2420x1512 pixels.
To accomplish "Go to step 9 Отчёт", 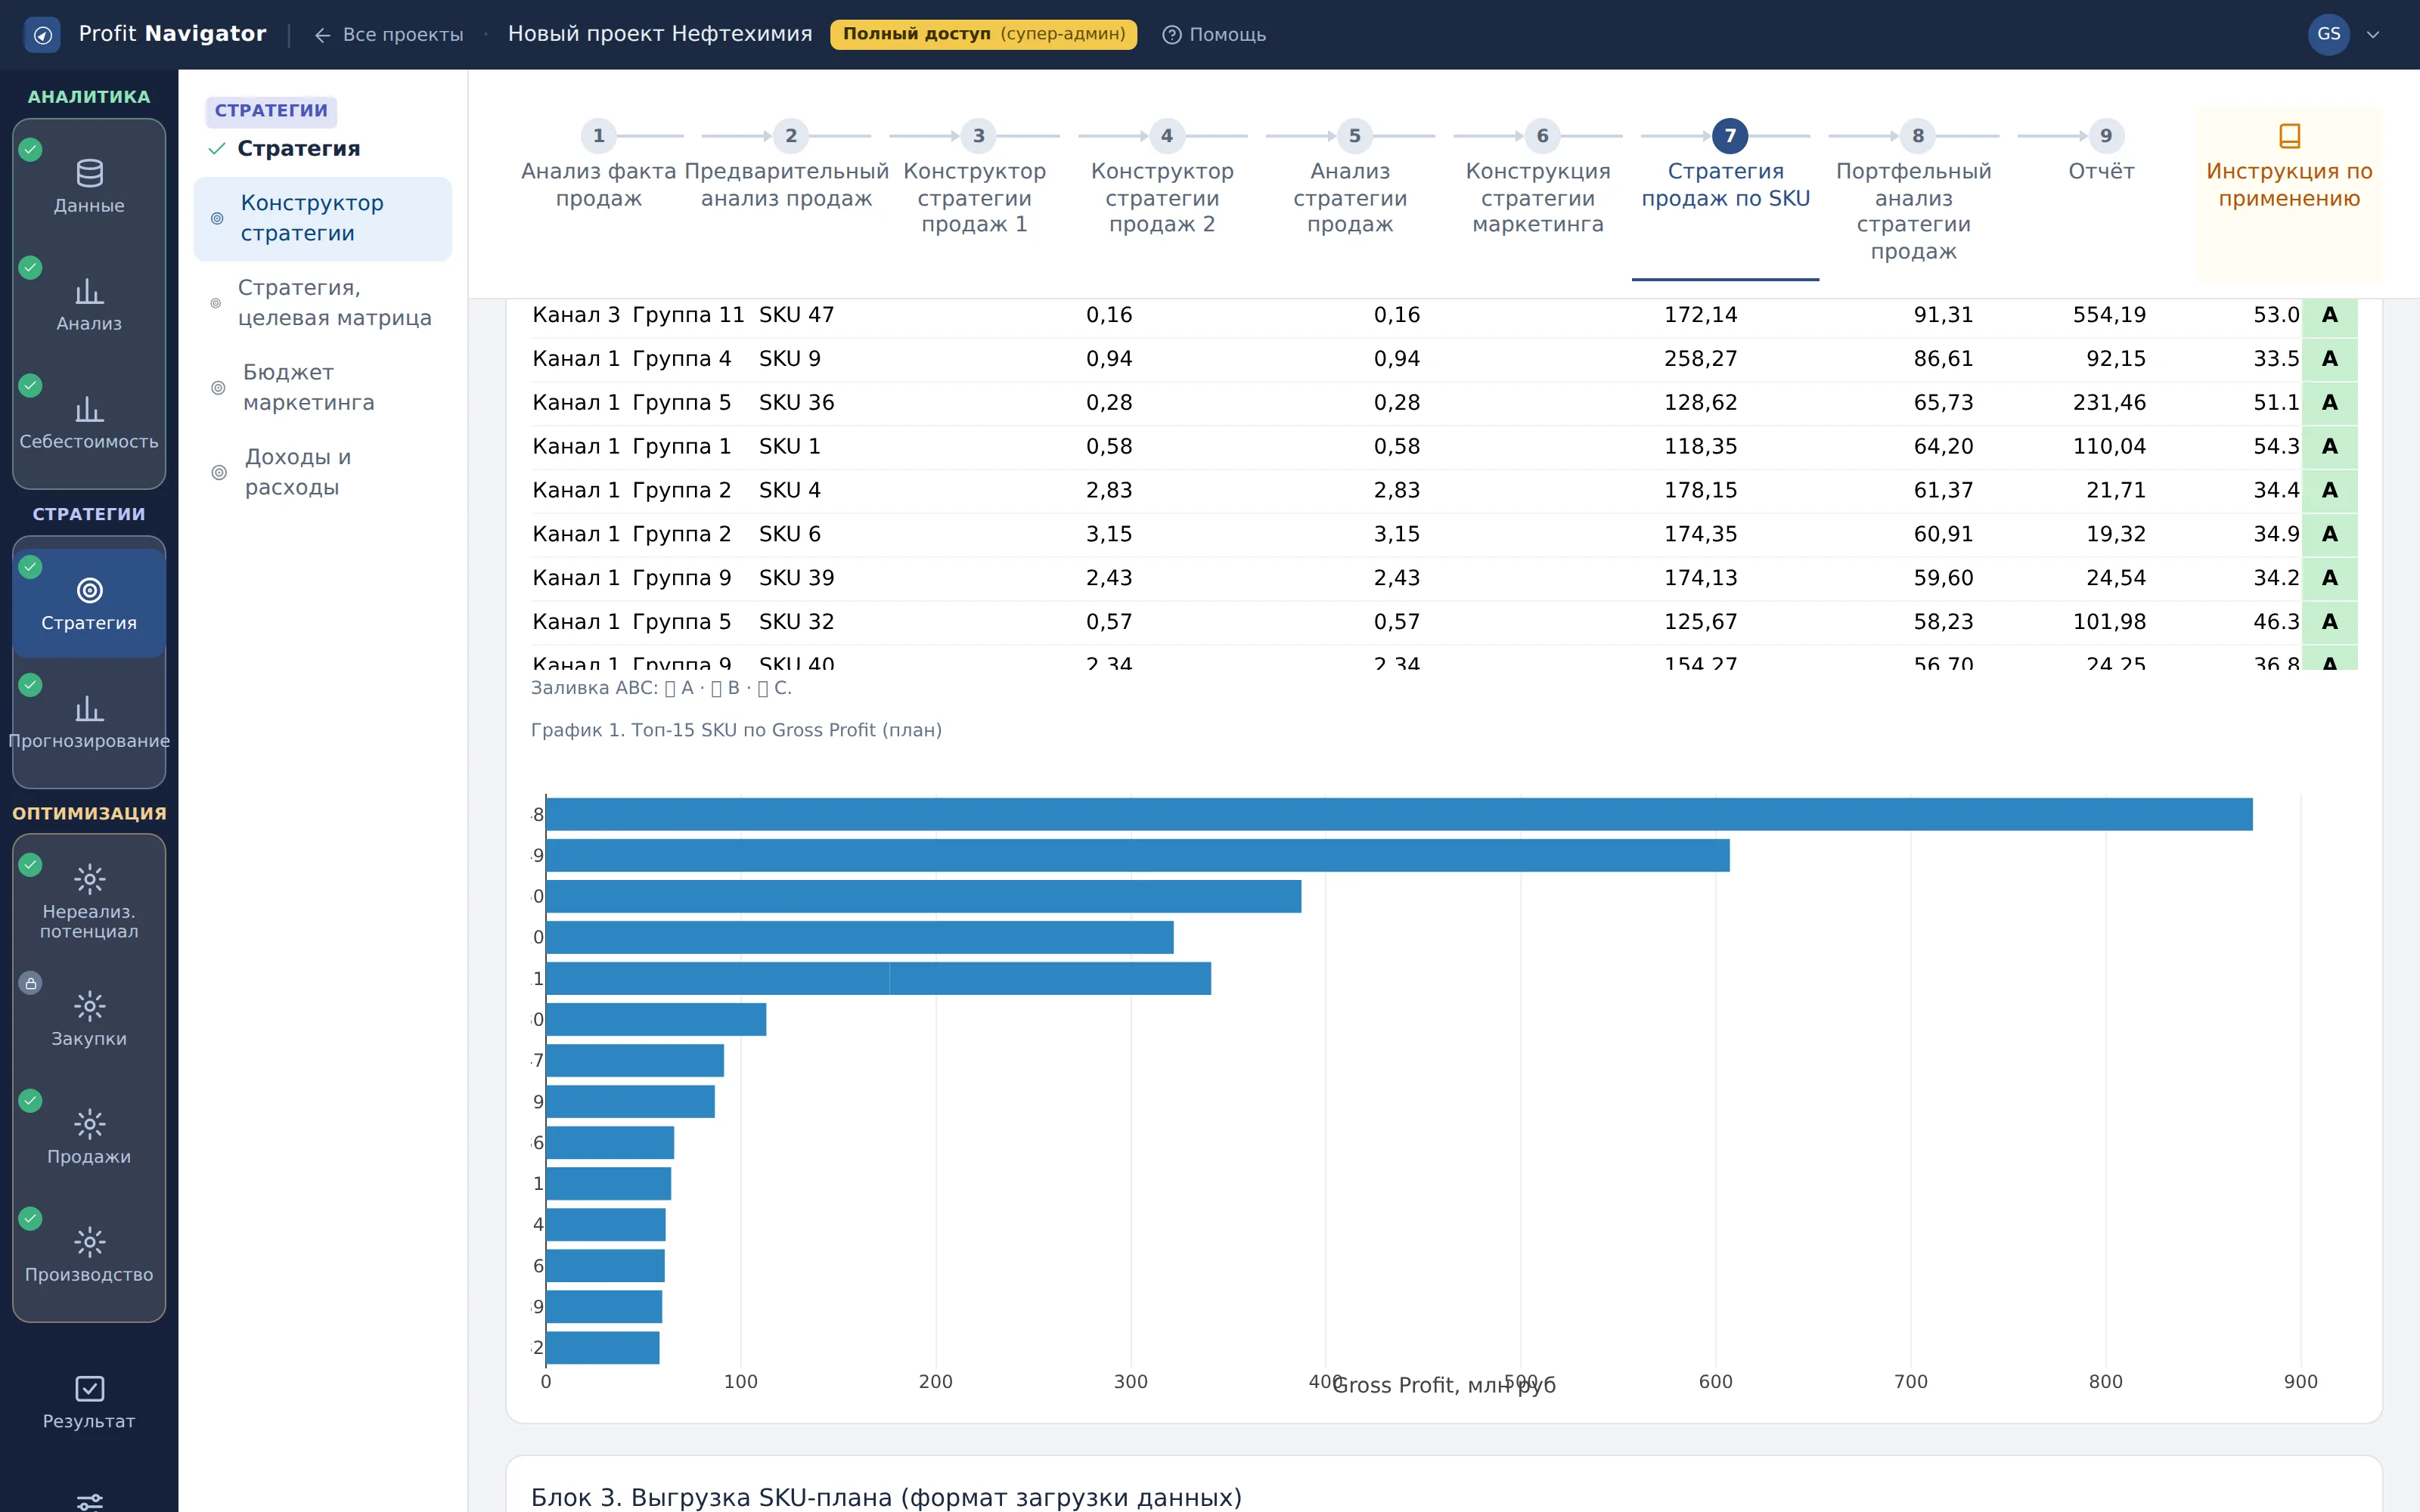I will pos(2101,153).
